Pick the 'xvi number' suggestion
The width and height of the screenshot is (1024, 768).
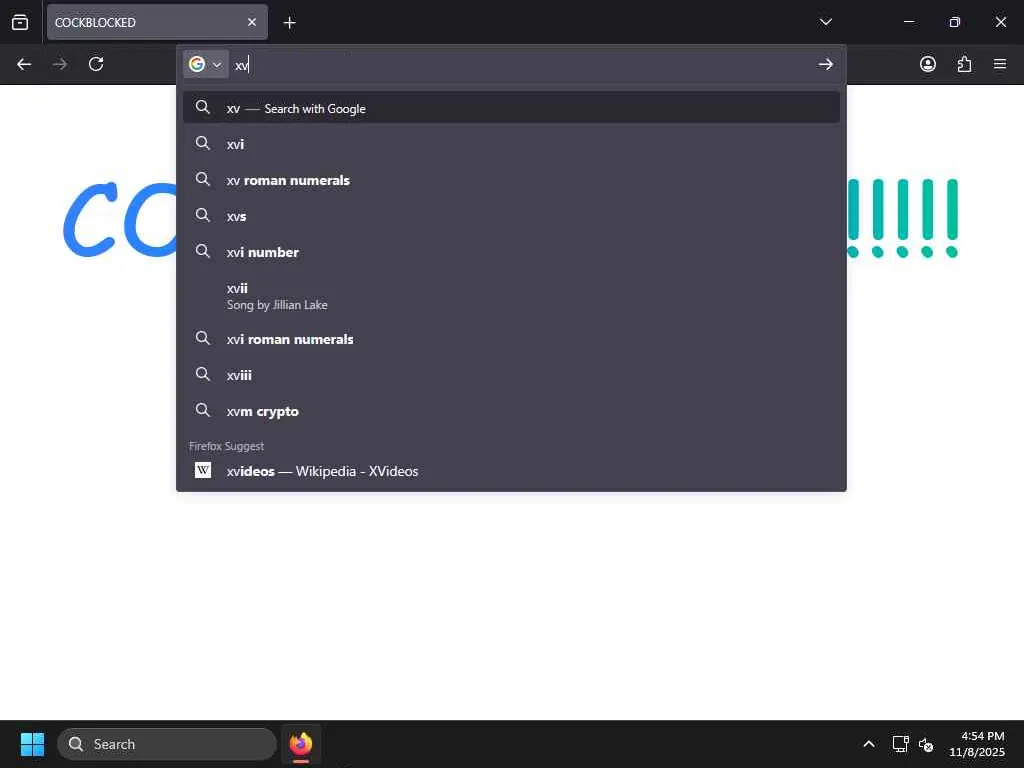[x=511, y=251]
